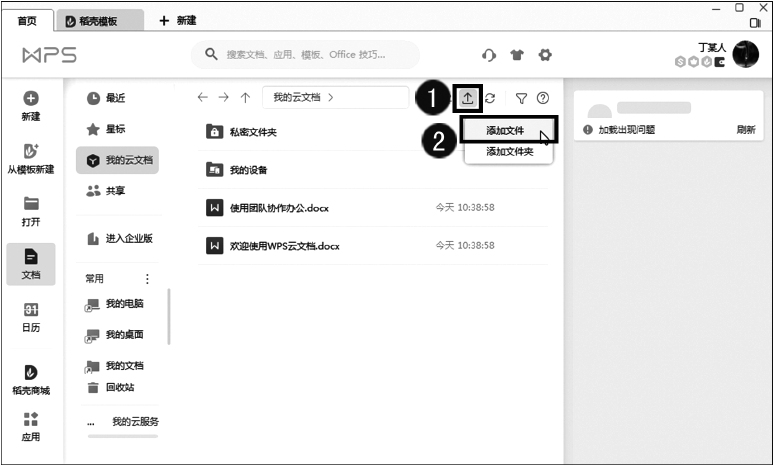The image size is (776, 466).
Task: Open 私密文件夹 in the file list
Action: point(253,132)
